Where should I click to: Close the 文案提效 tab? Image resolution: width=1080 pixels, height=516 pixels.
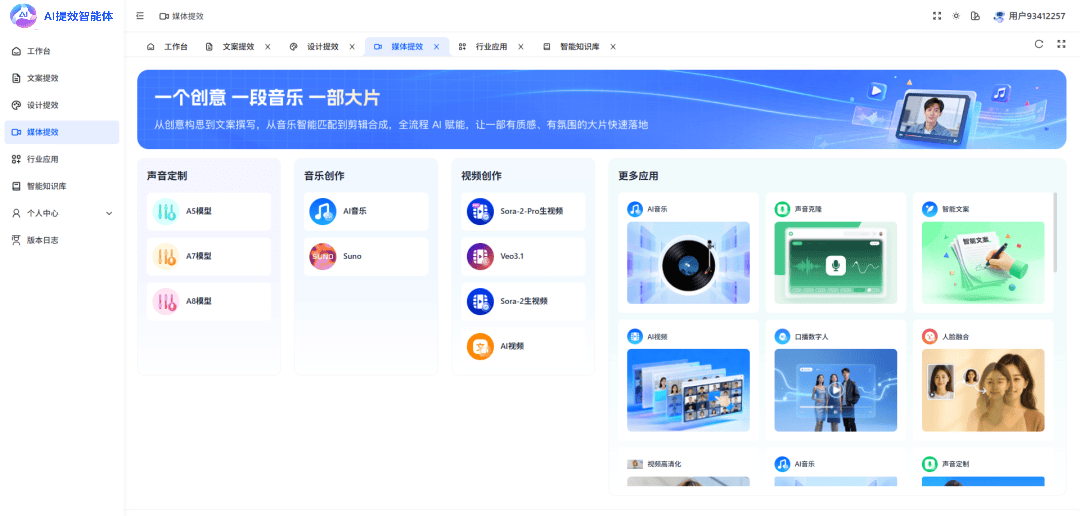pyautogui.click(x=267, y=47)
